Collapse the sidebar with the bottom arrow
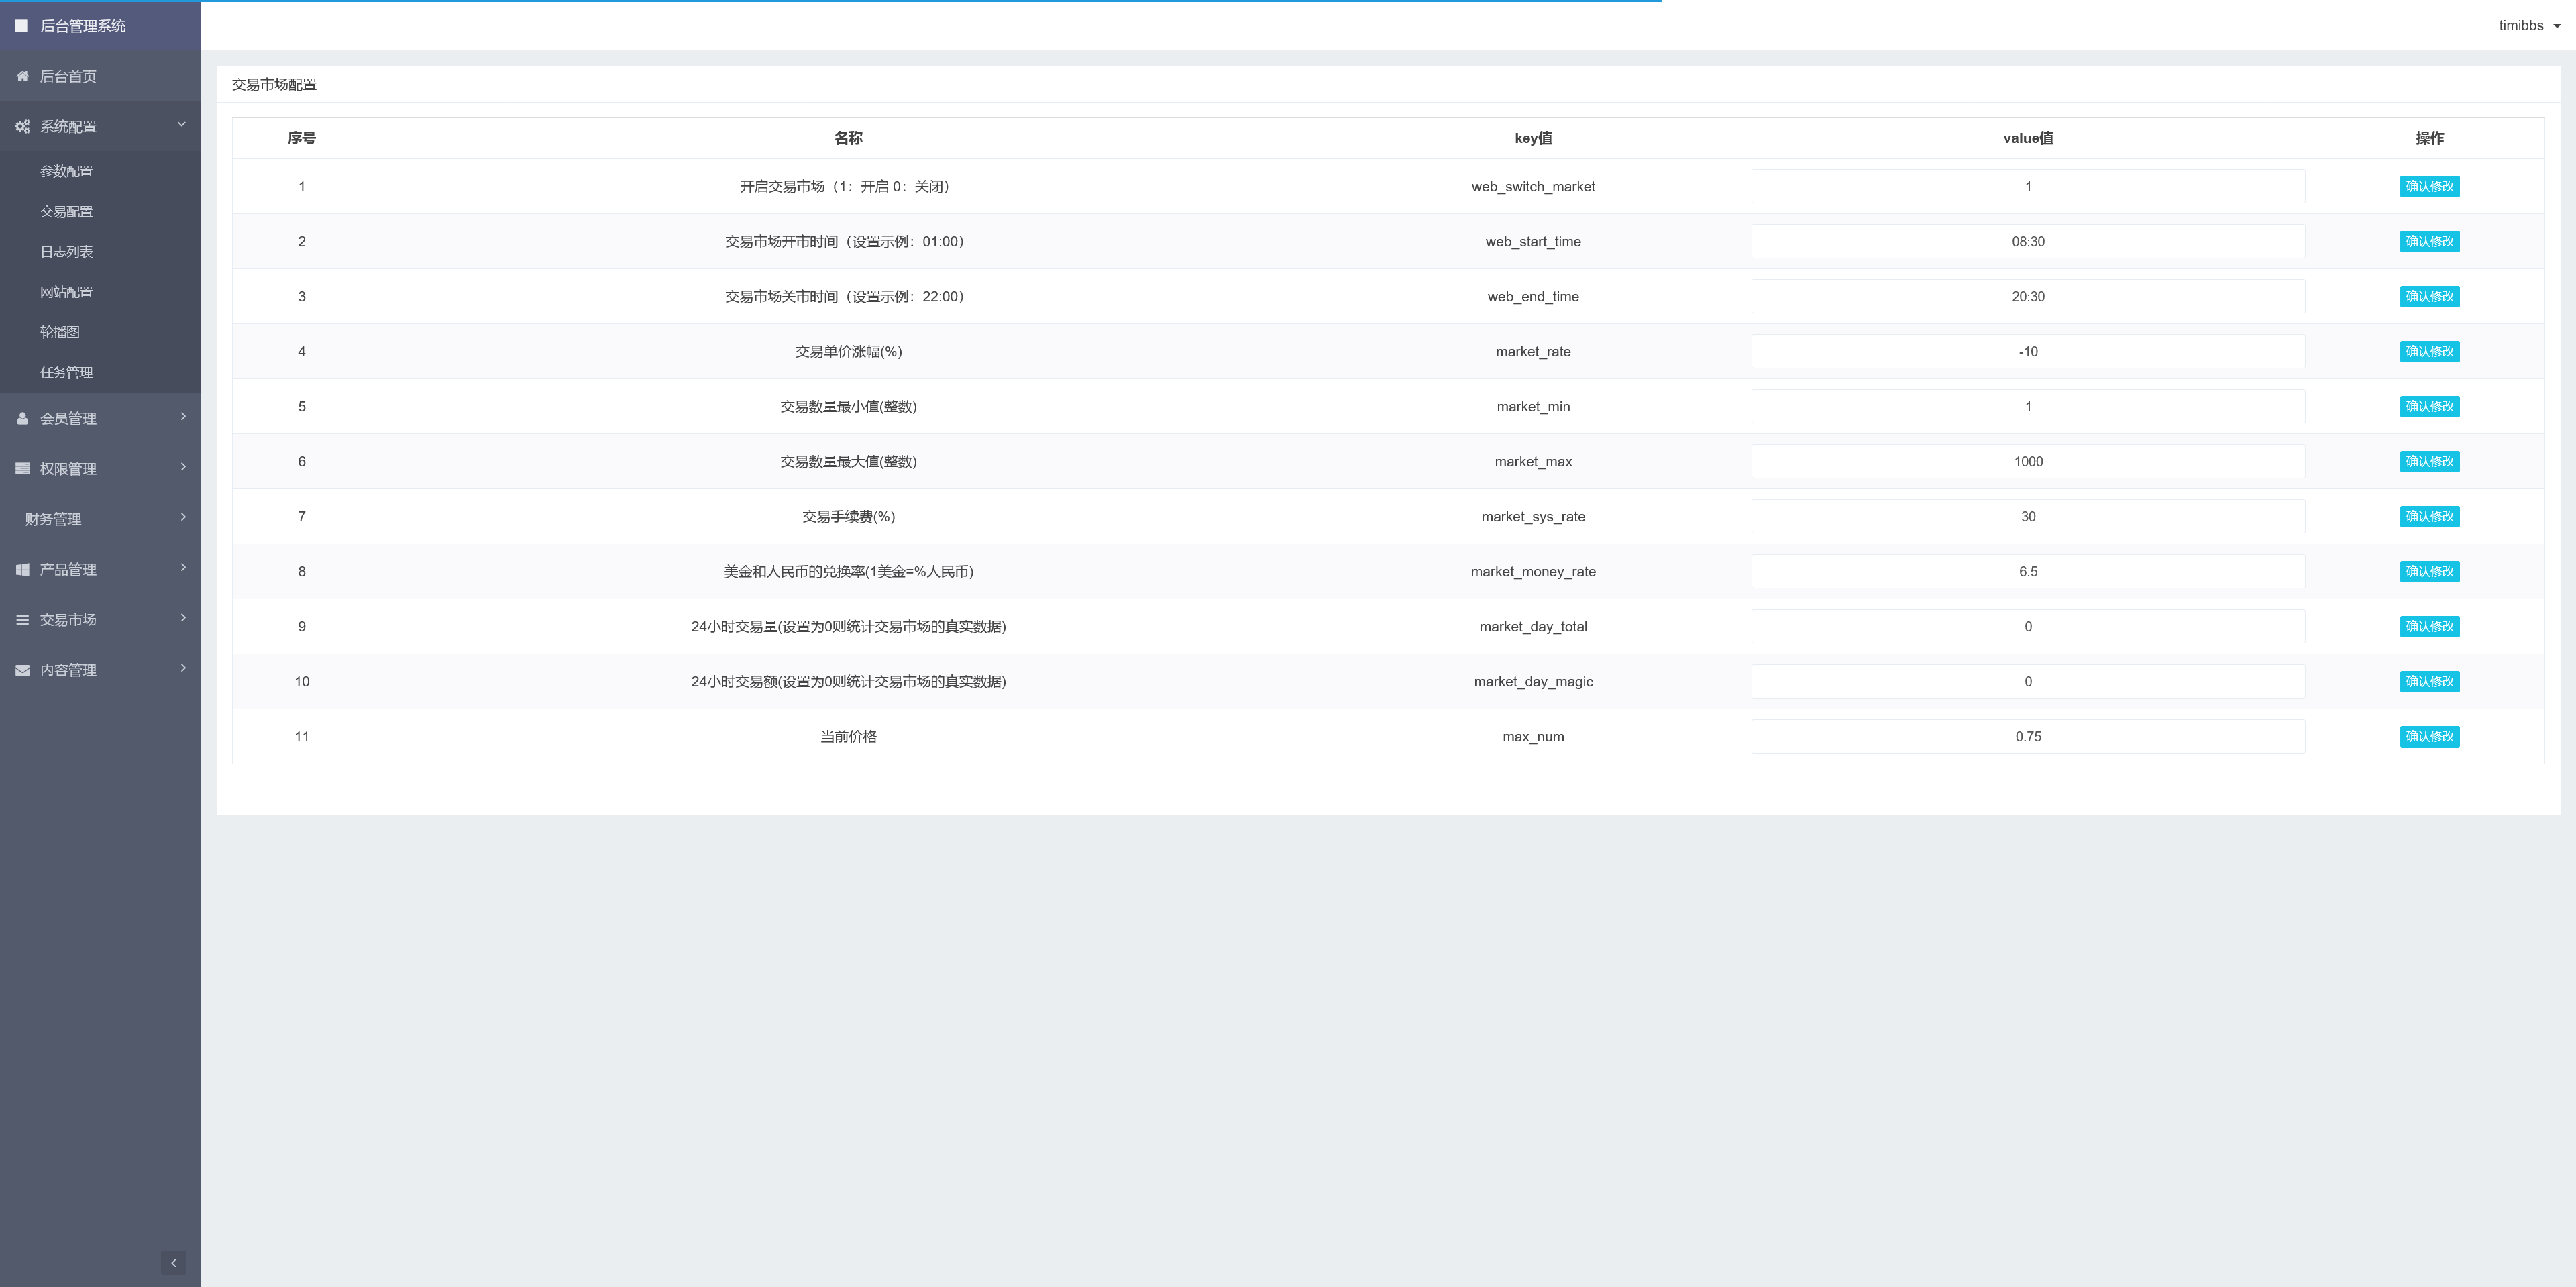 point(173,1262)
